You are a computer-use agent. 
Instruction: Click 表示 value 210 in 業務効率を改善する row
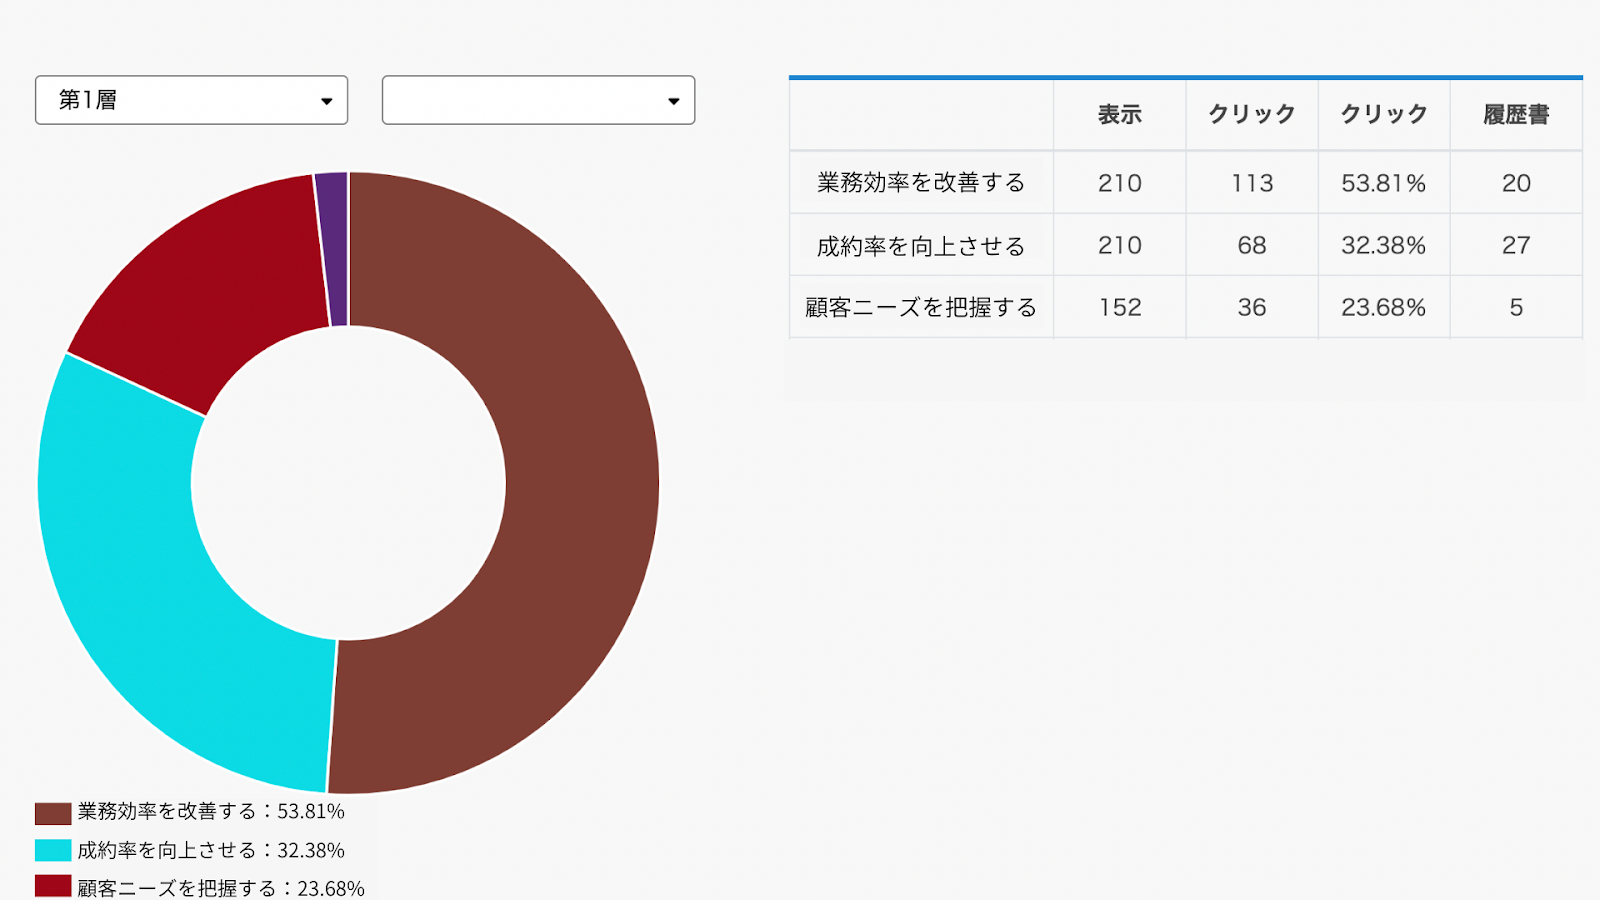click(x=1119, y=183)
